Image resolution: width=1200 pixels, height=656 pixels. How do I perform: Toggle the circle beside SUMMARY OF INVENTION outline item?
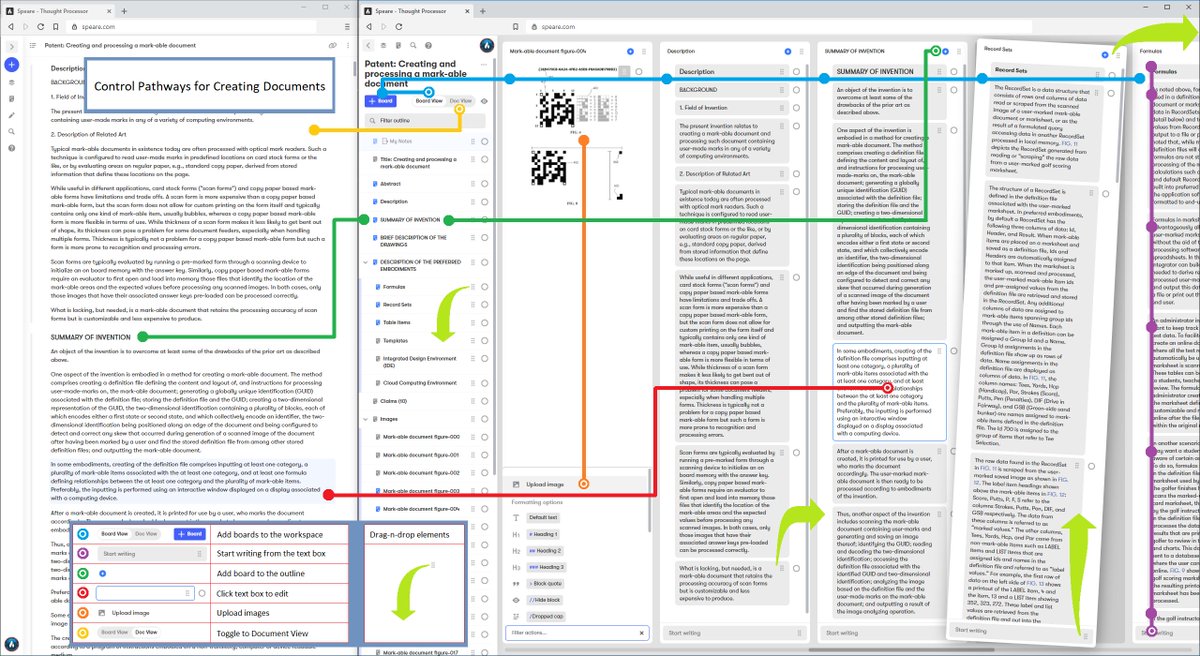(484, 220)
